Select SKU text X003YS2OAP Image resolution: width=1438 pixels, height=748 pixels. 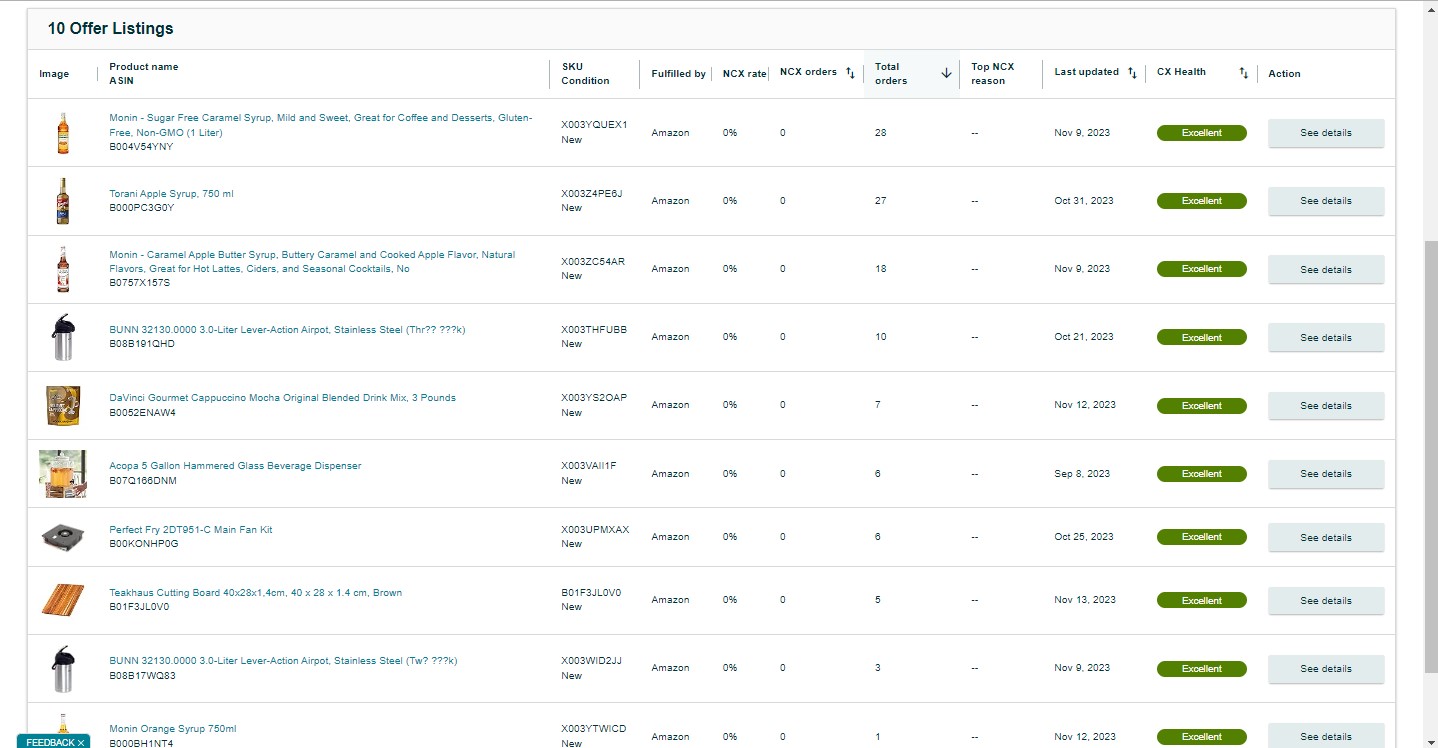point(594,398)
